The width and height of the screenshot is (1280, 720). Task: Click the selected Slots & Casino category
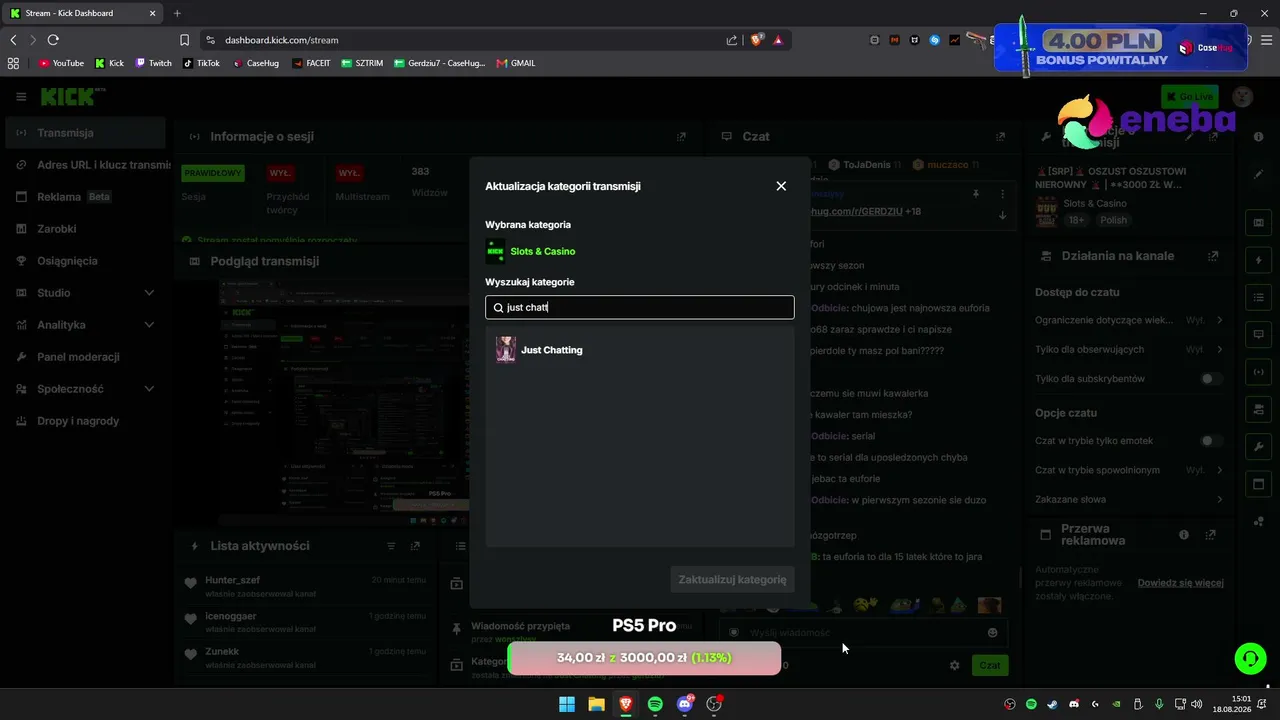click(531, 251)
